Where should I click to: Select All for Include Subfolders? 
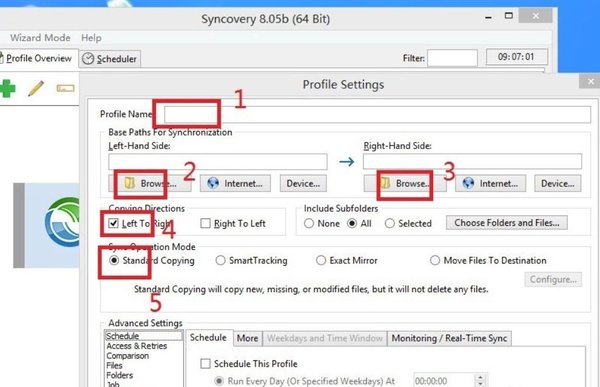tap(352, 223)
